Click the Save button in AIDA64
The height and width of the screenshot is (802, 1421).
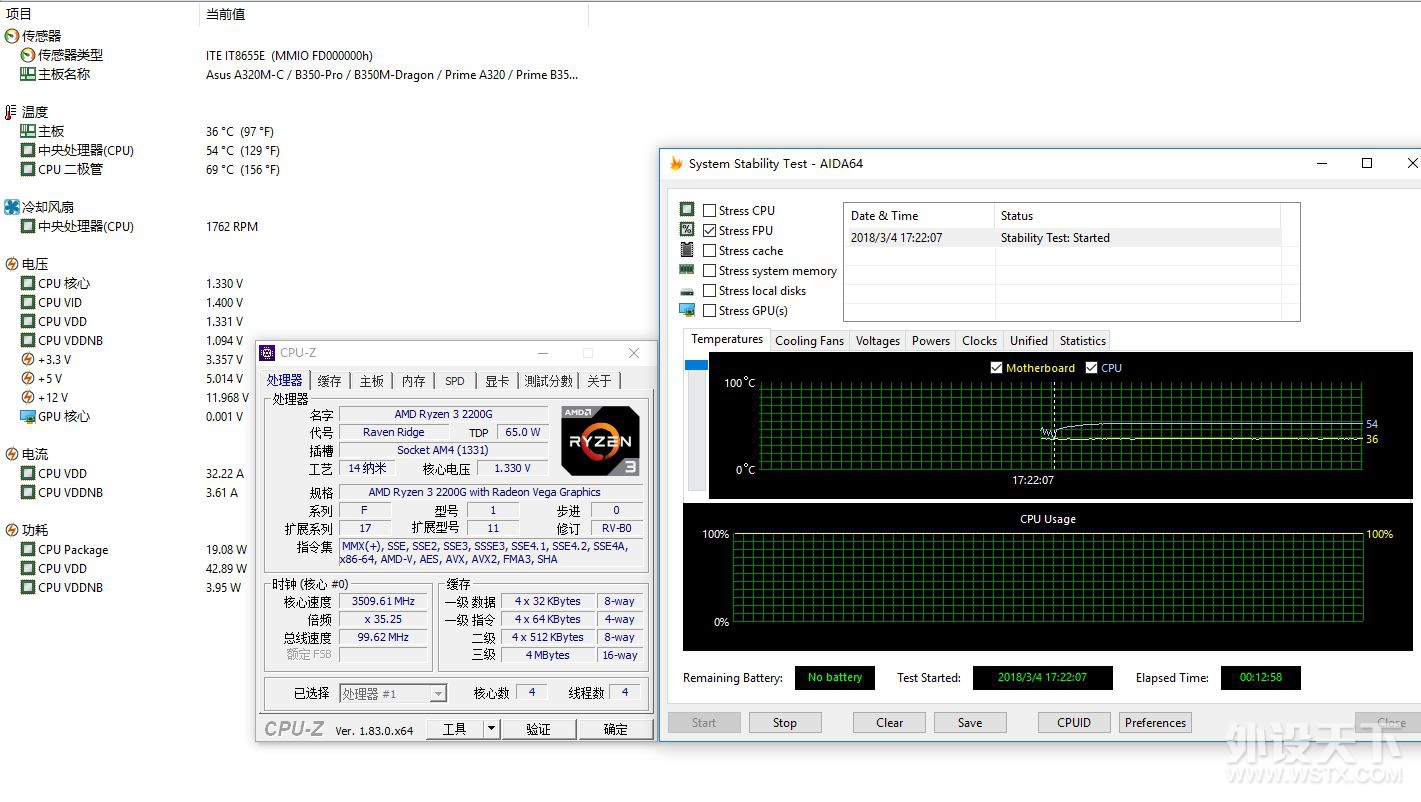tap(970, 723)
